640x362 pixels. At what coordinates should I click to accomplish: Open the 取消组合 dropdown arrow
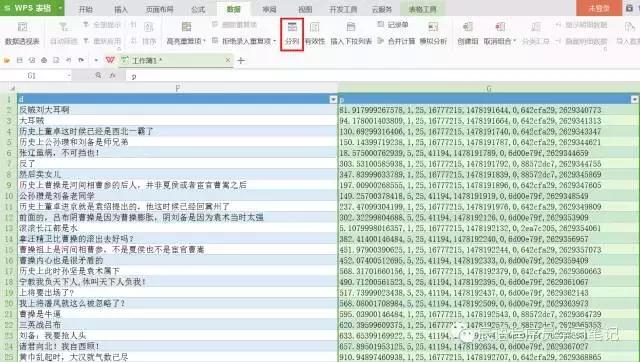515,41
